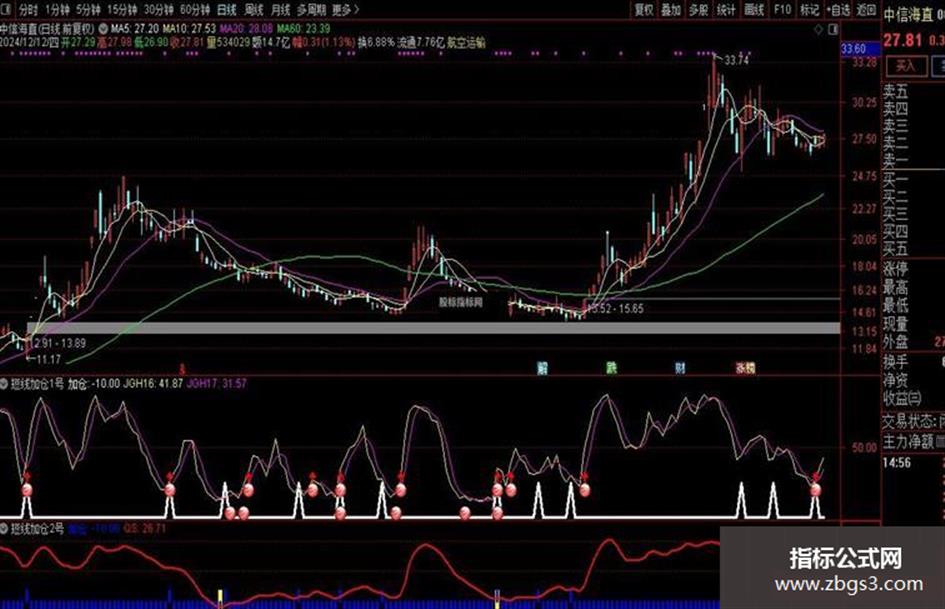
Task: Click the 叠加 overlay button
Action: tap(671, 10)
